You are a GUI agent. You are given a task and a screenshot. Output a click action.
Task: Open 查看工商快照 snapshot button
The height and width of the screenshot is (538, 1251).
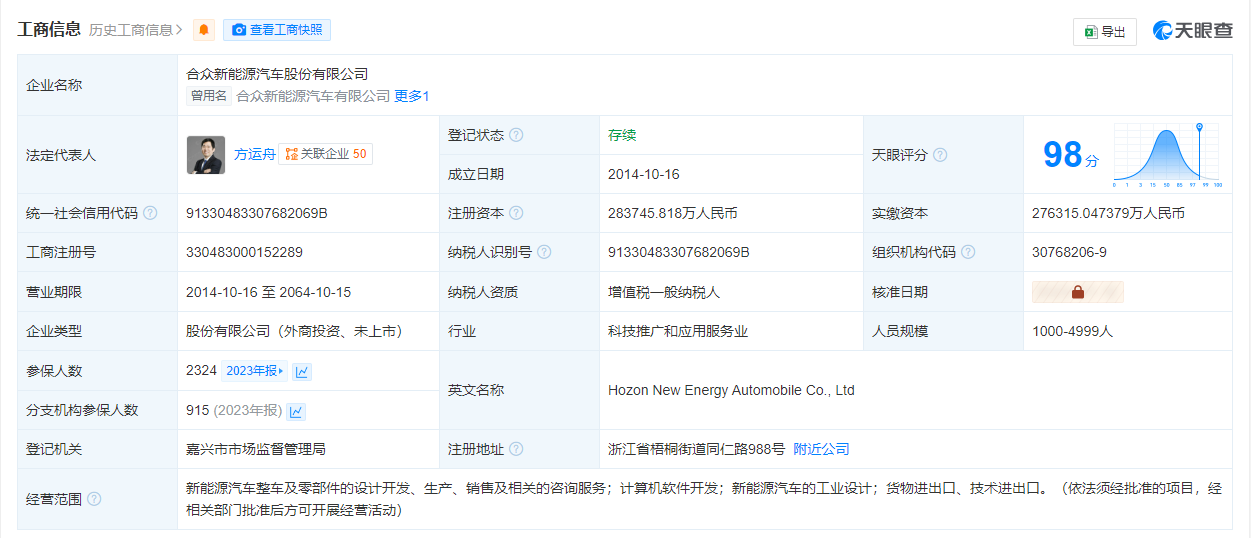click(277, 30)
